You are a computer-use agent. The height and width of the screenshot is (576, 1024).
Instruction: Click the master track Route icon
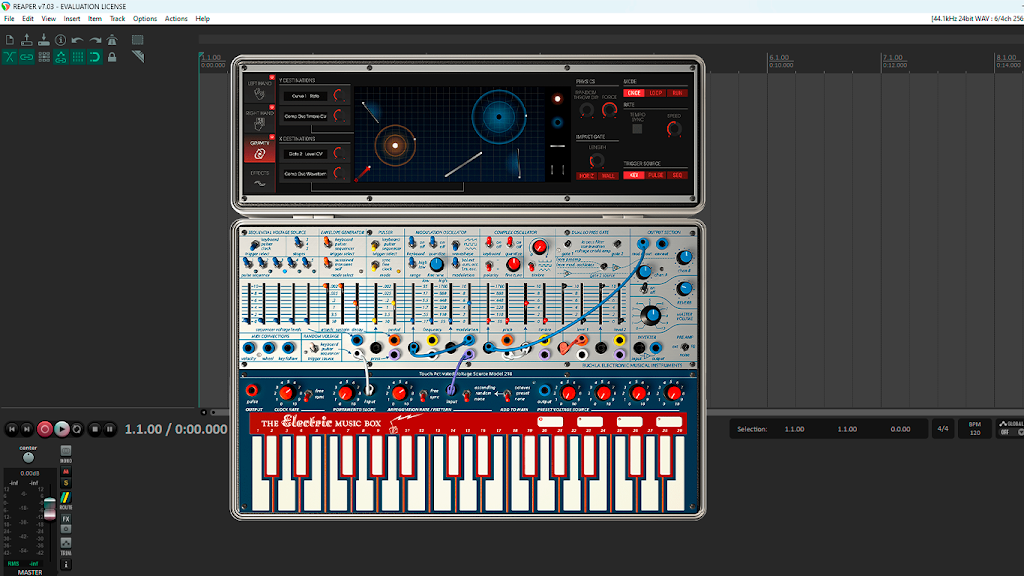coord(66,498)
